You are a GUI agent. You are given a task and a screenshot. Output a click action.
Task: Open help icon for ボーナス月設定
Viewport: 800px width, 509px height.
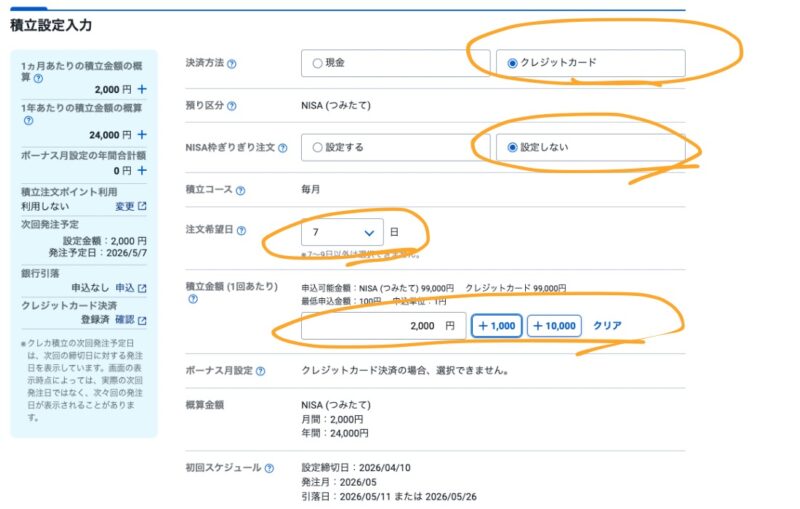point(260,371)
